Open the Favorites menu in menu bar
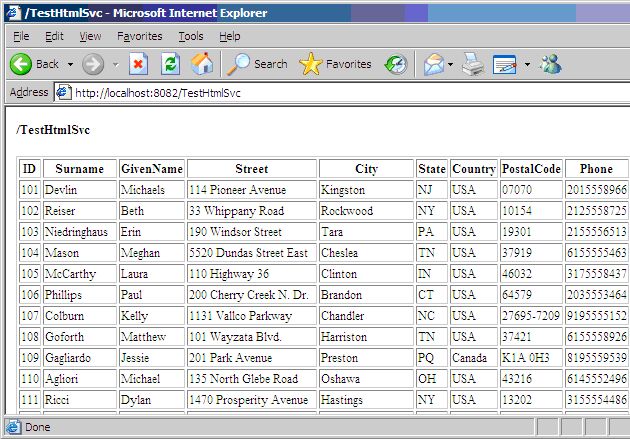 (139, 36)
